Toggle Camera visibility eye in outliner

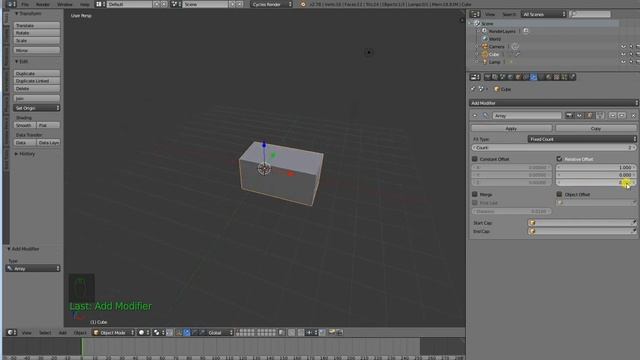coord(623,47)
